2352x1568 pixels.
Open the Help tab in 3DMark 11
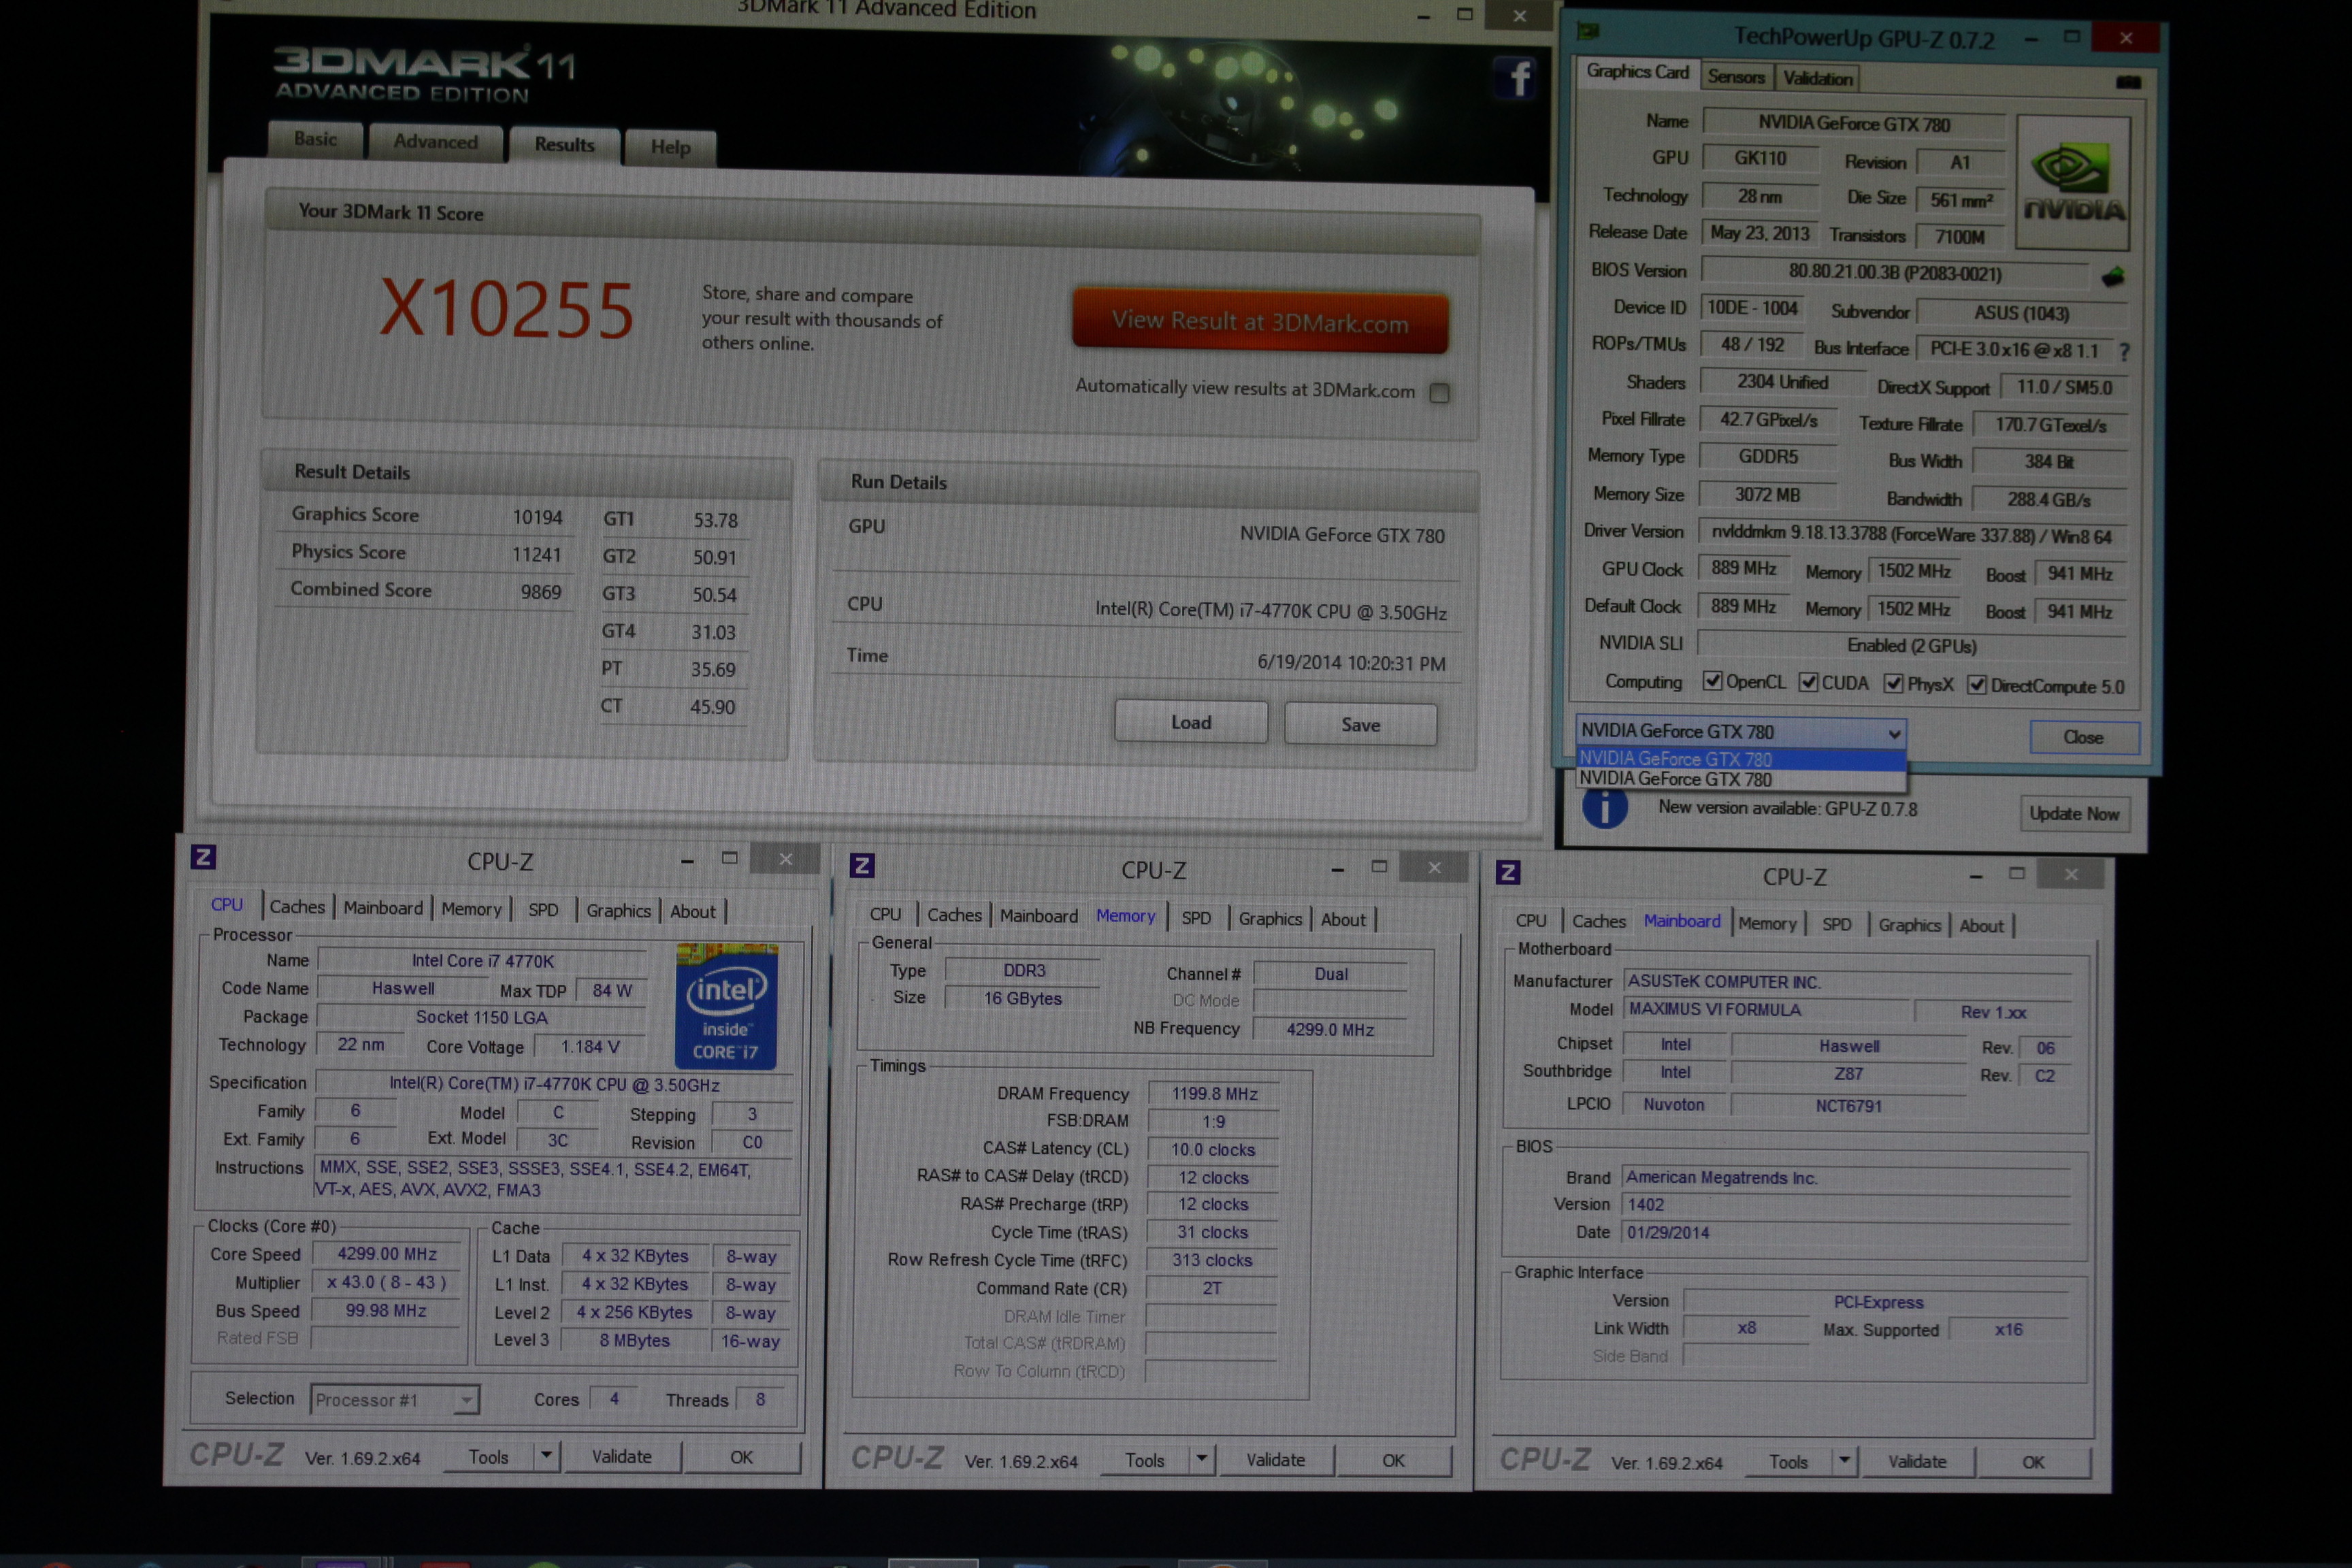670,147
